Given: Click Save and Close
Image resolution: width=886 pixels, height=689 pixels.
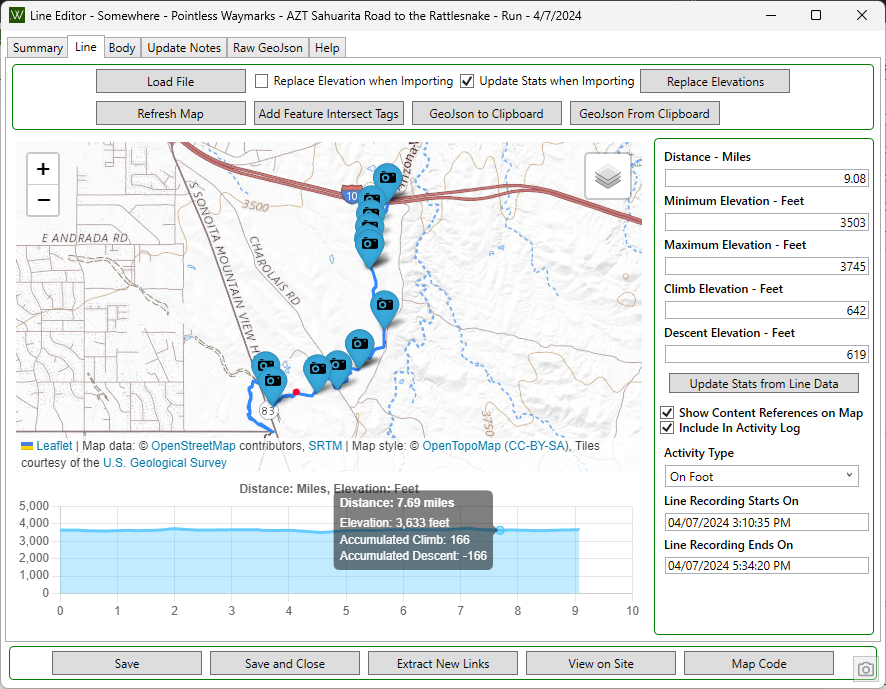Looking at the screenshot, I should coord(285,664).
